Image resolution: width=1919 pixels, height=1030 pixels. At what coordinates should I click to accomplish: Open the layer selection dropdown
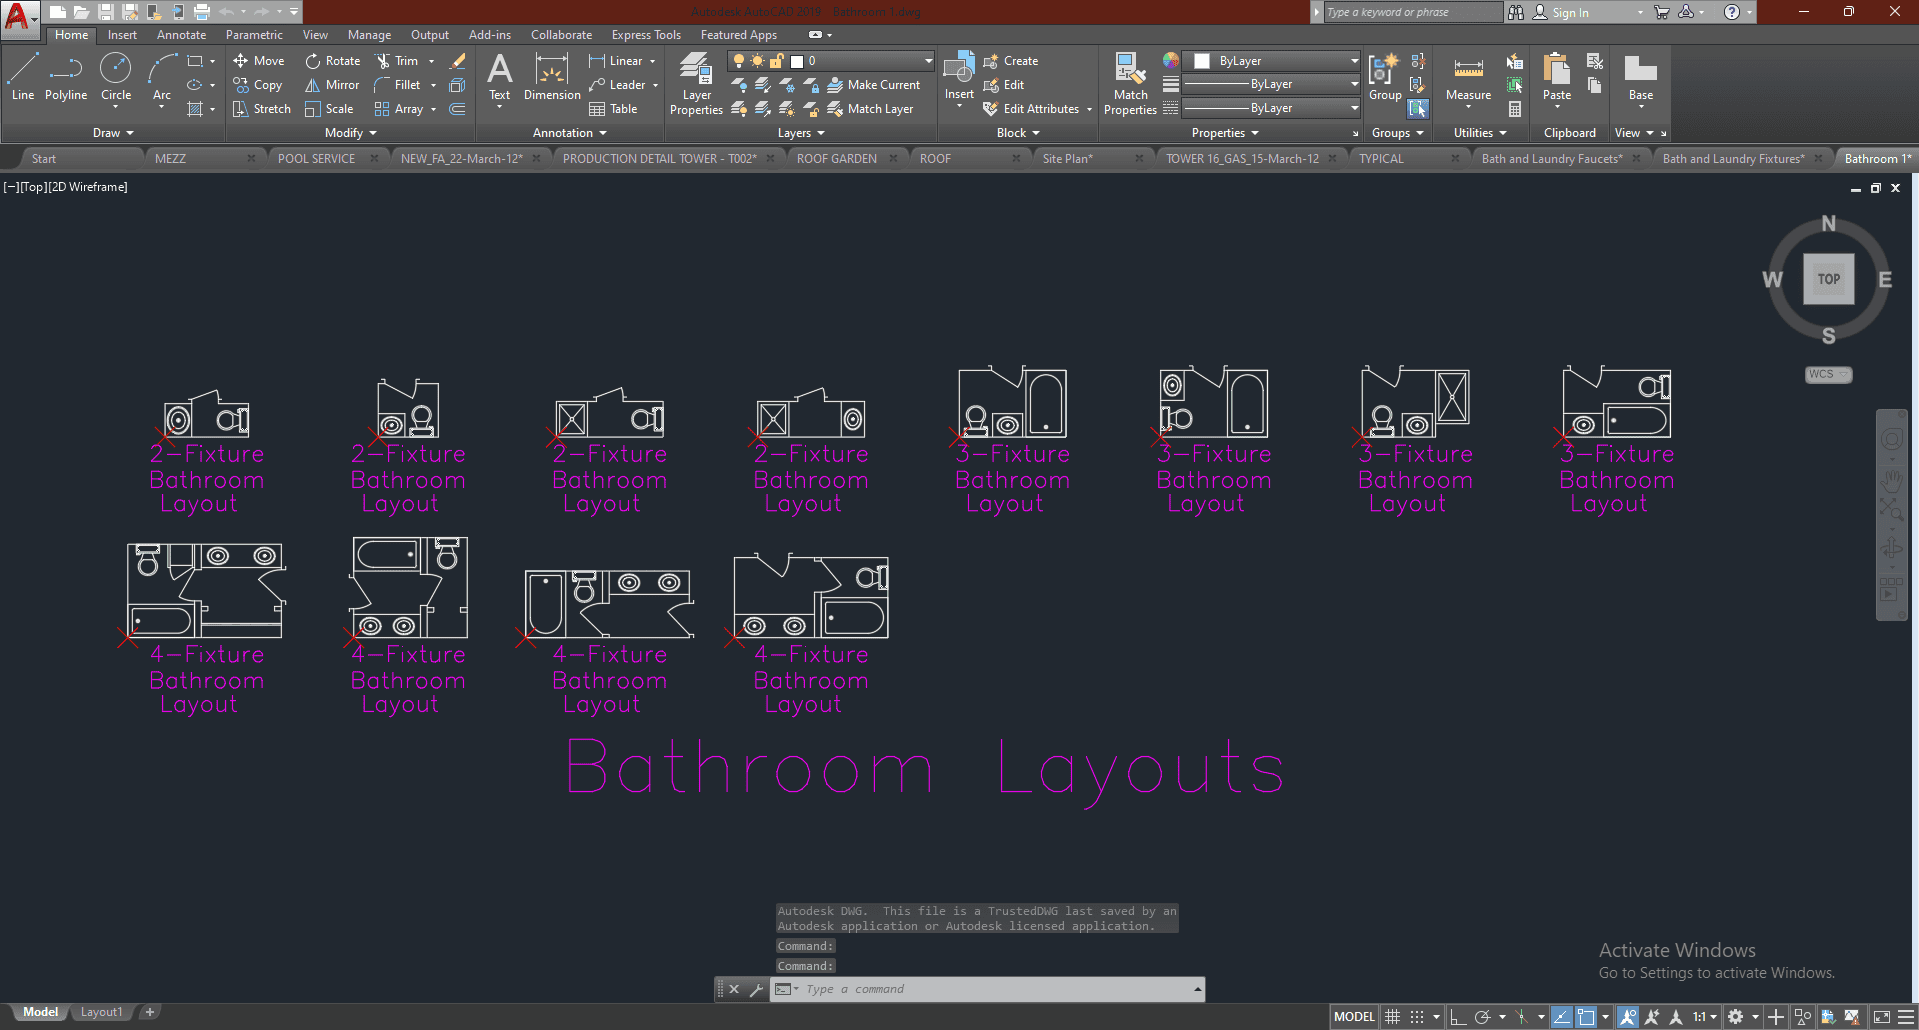(x=929, y=61)
